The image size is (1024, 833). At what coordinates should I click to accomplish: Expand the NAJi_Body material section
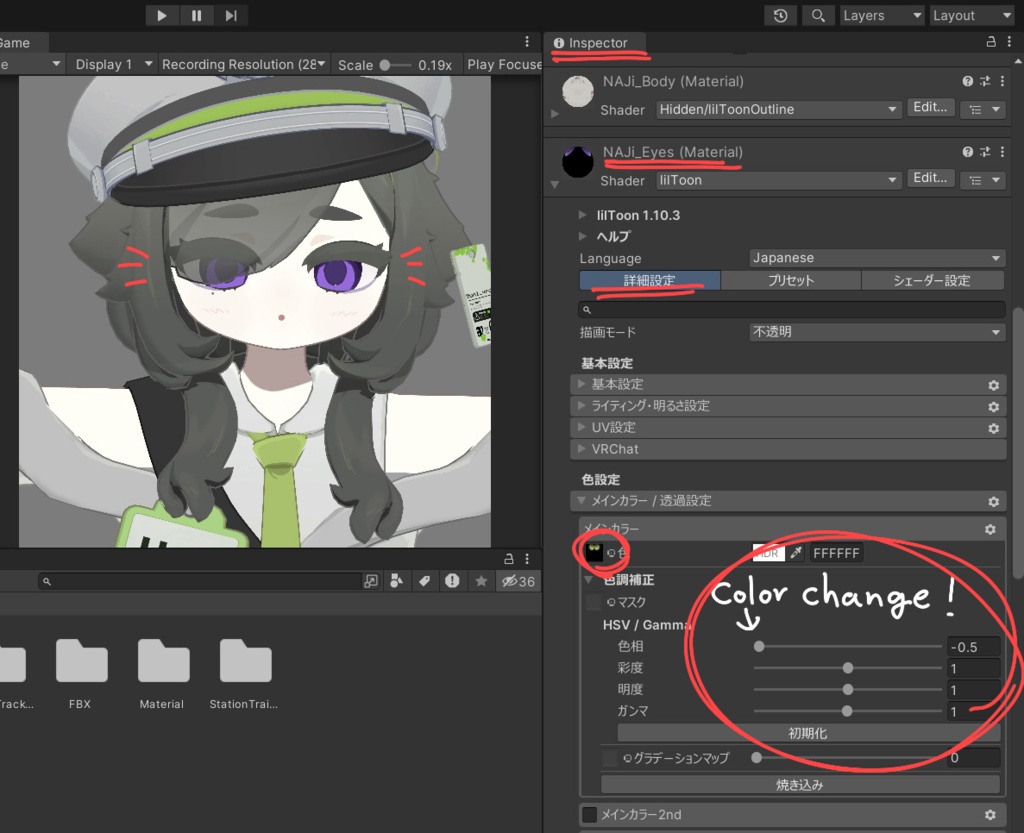(554, 114)
